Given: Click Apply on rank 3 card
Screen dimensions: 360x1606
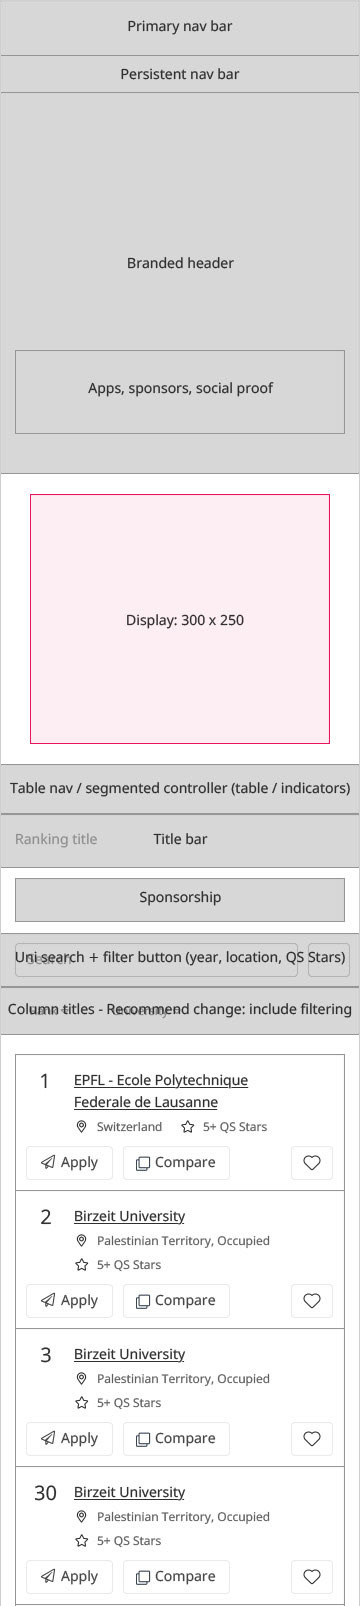Looking at the screenshot, I should pos(69,1439).
